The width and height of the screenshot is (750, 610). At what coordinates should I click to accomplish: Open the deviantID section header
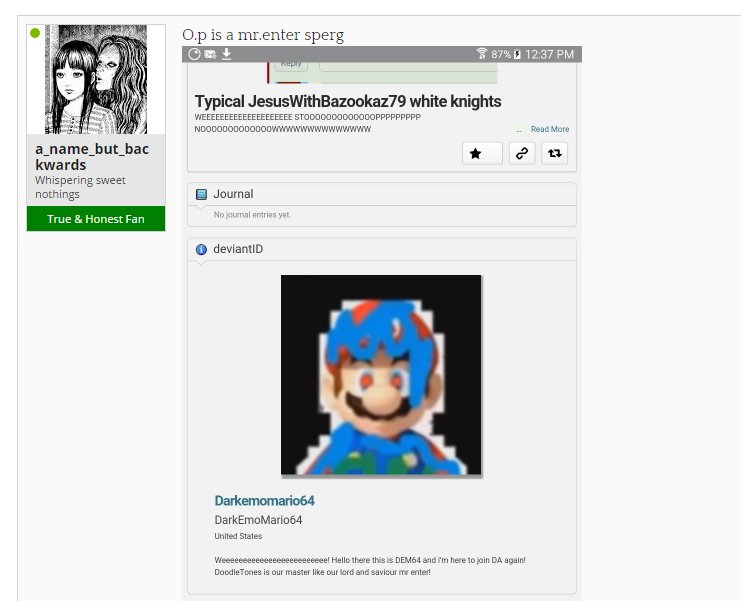click(x=238, y=249)
